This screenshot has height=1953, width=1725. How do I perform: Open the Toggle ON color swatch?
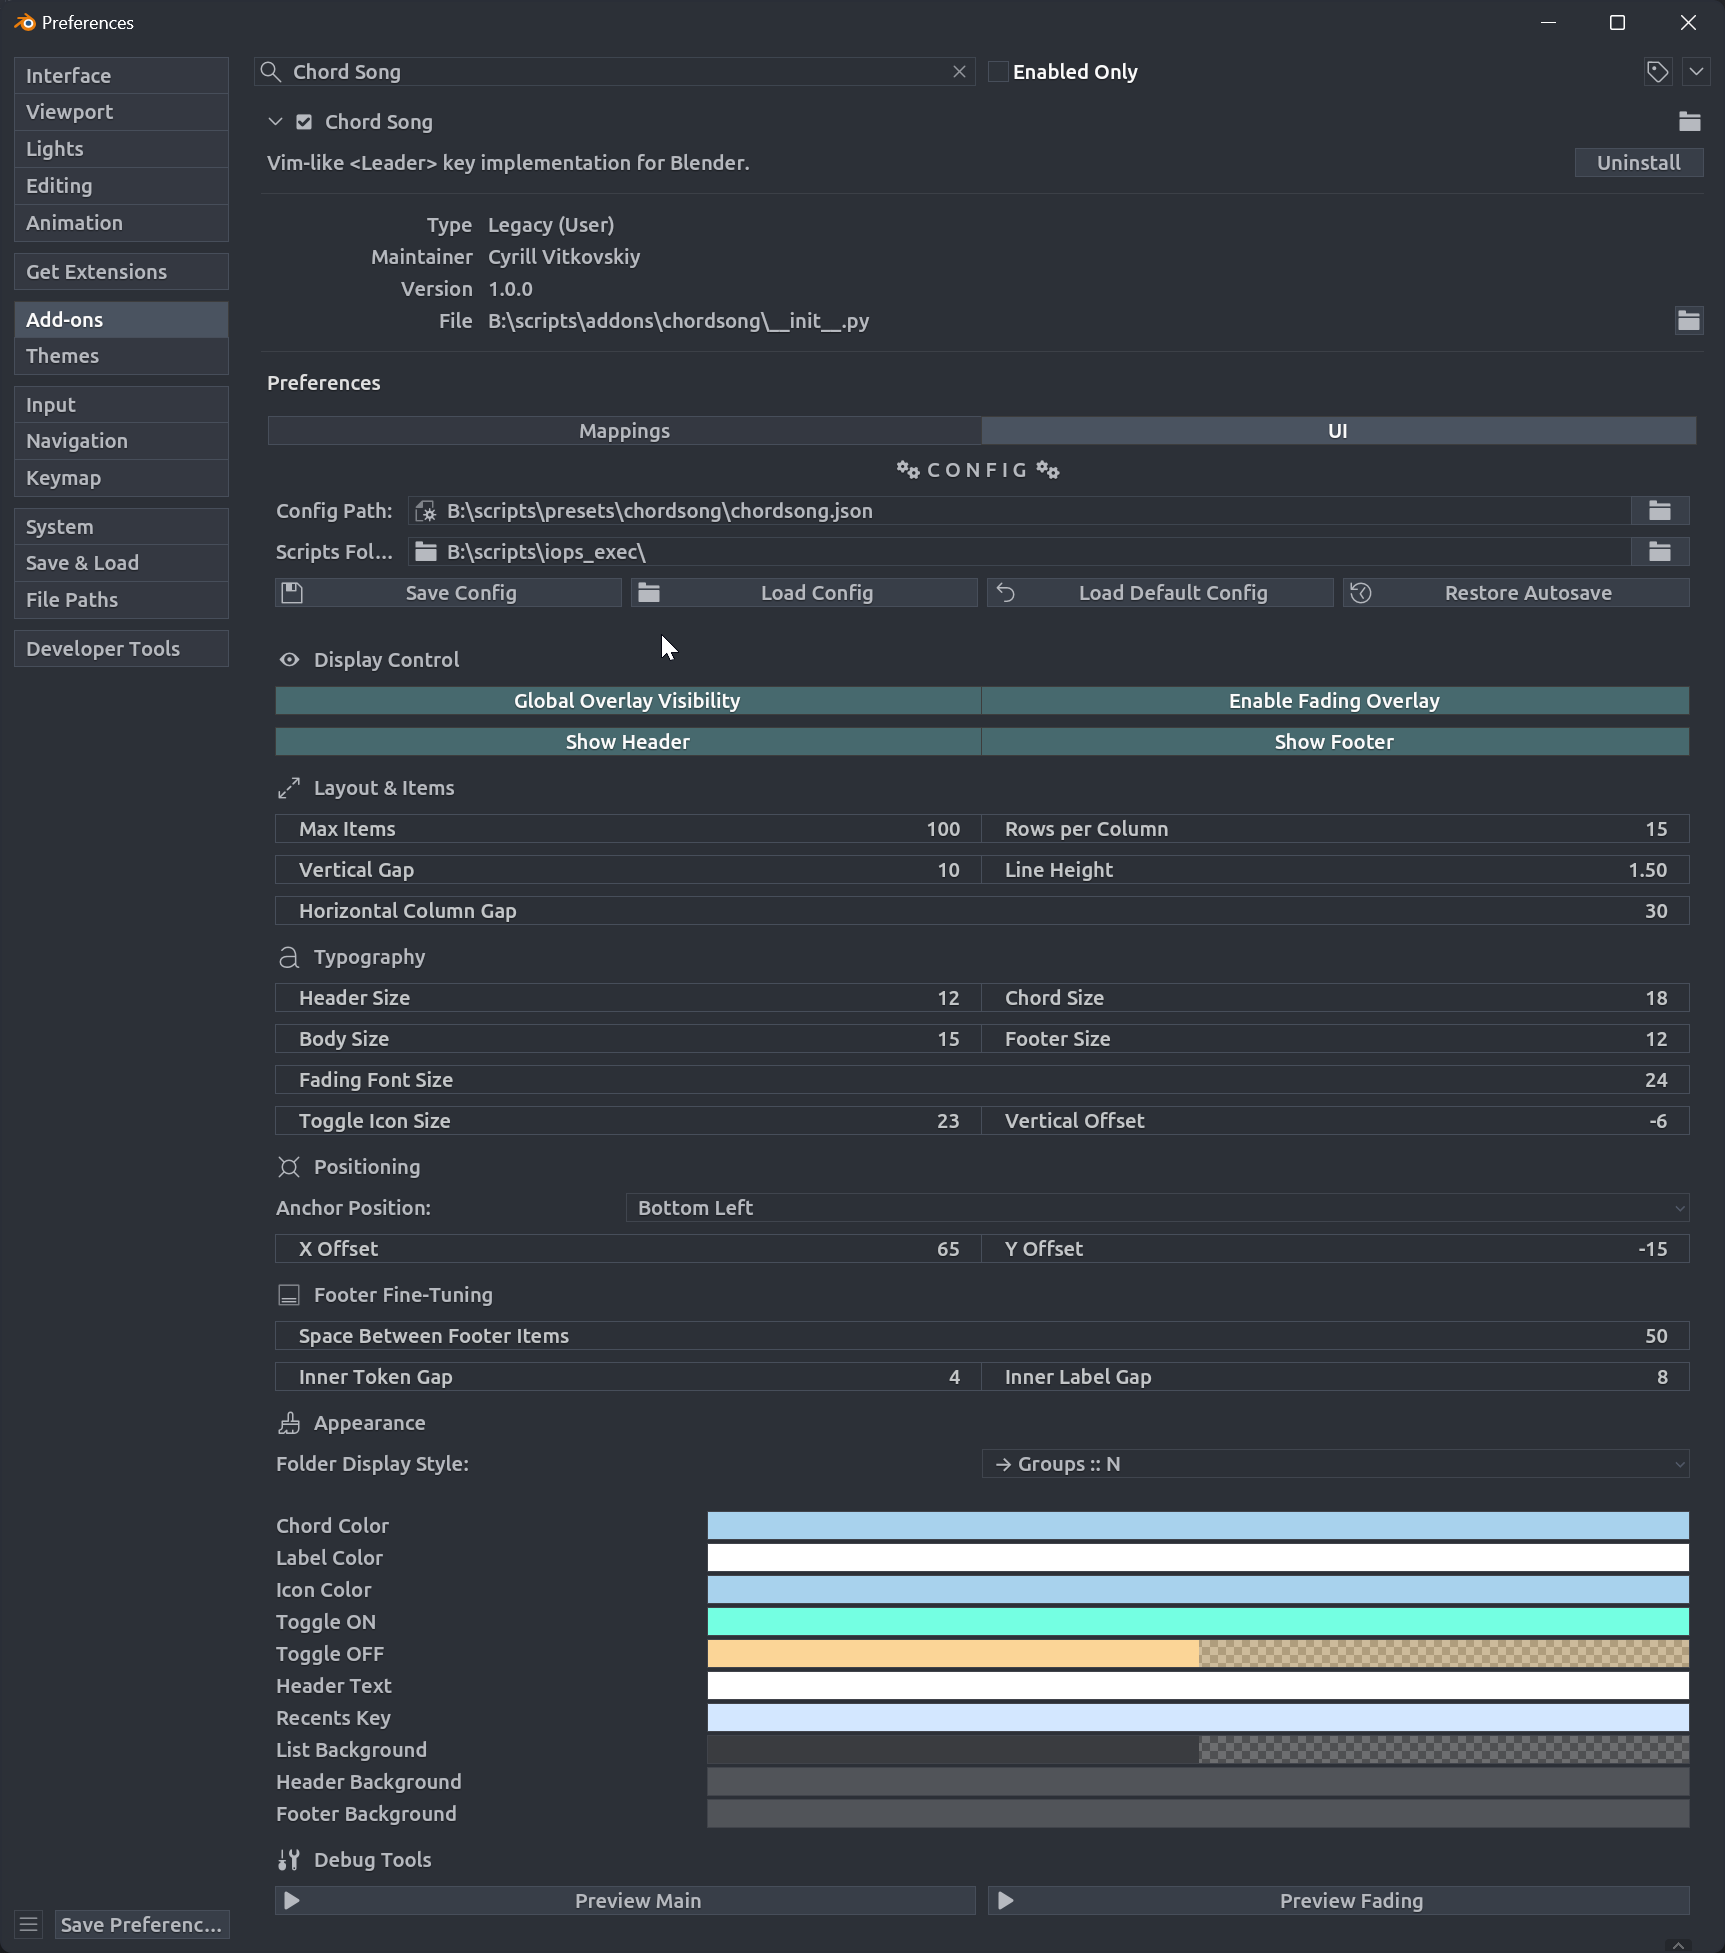point(1197,1621)
